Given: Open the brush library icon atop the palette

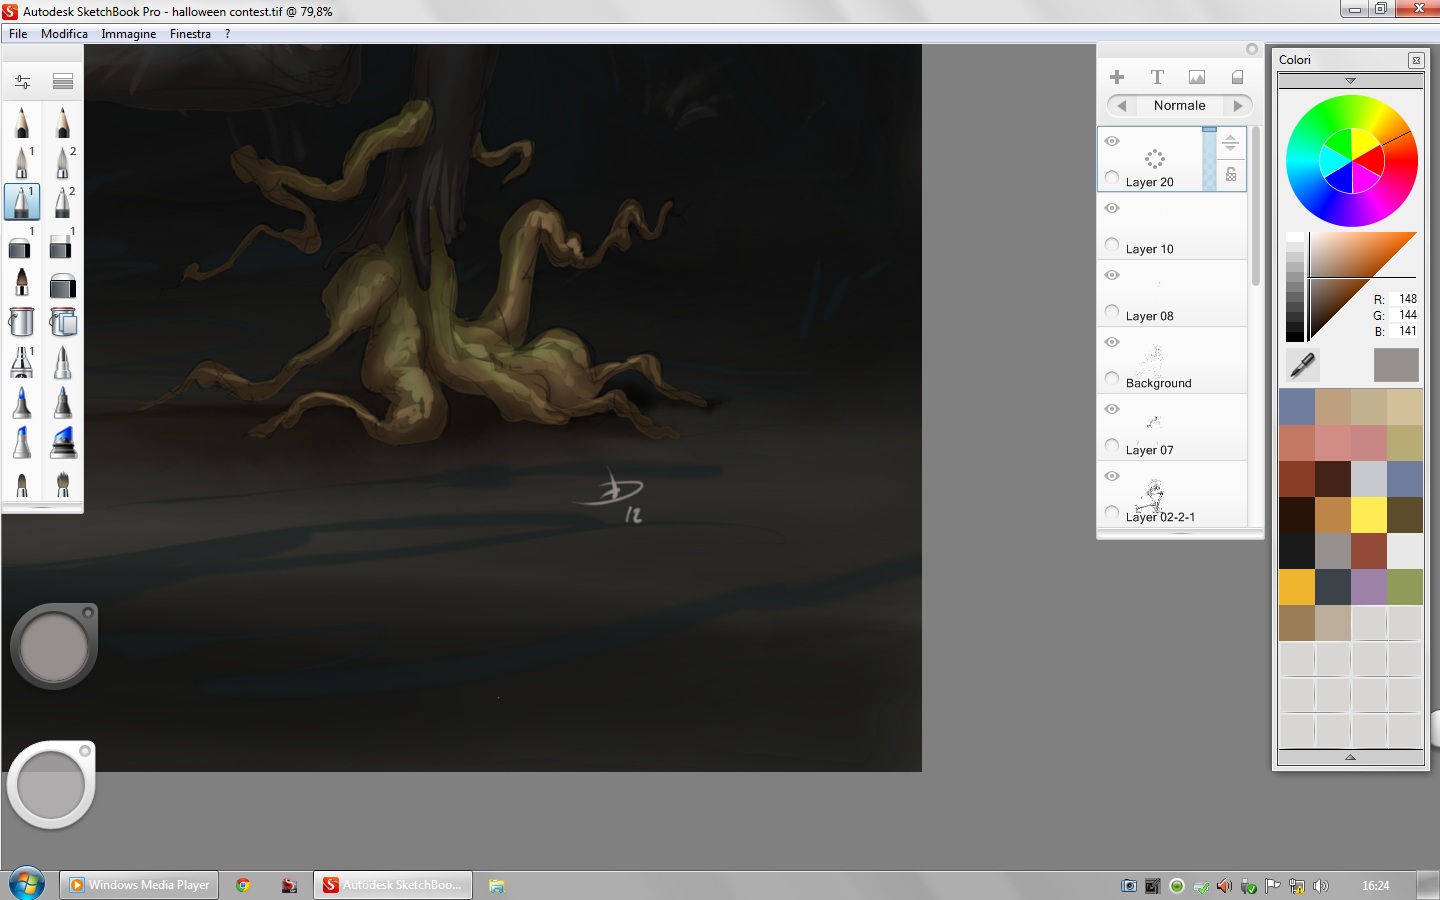Looking at the screenshot, I should click(63, 81).
